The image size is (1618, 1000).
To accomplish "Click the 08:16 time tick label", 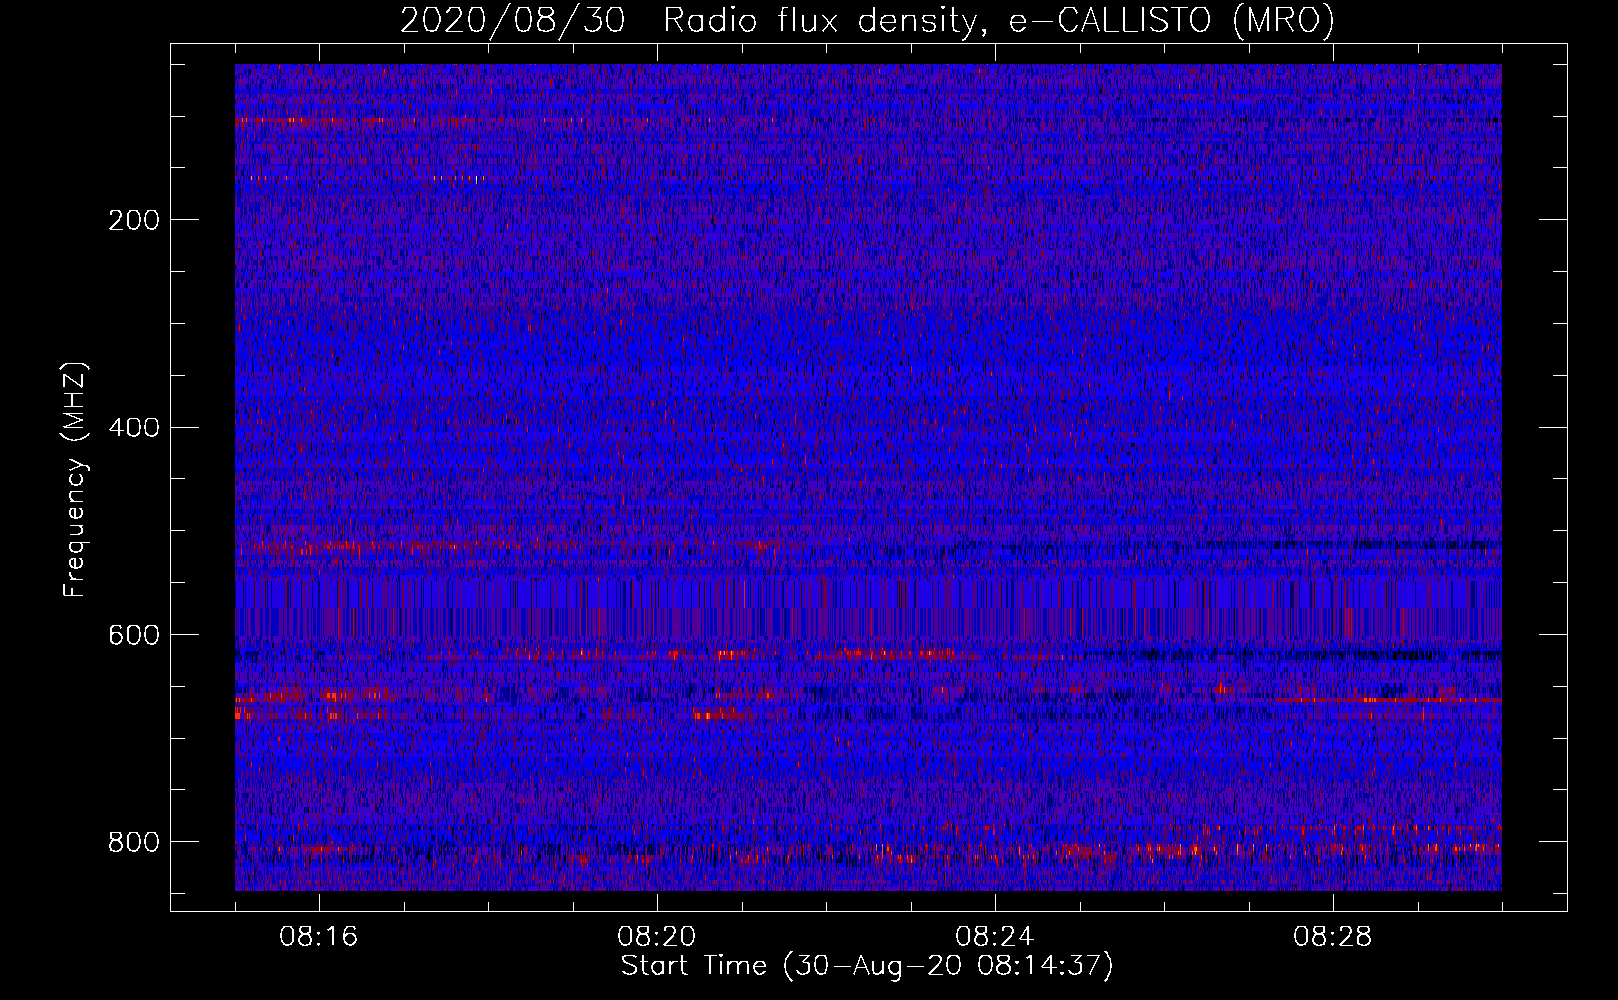I will pos(319,937).
